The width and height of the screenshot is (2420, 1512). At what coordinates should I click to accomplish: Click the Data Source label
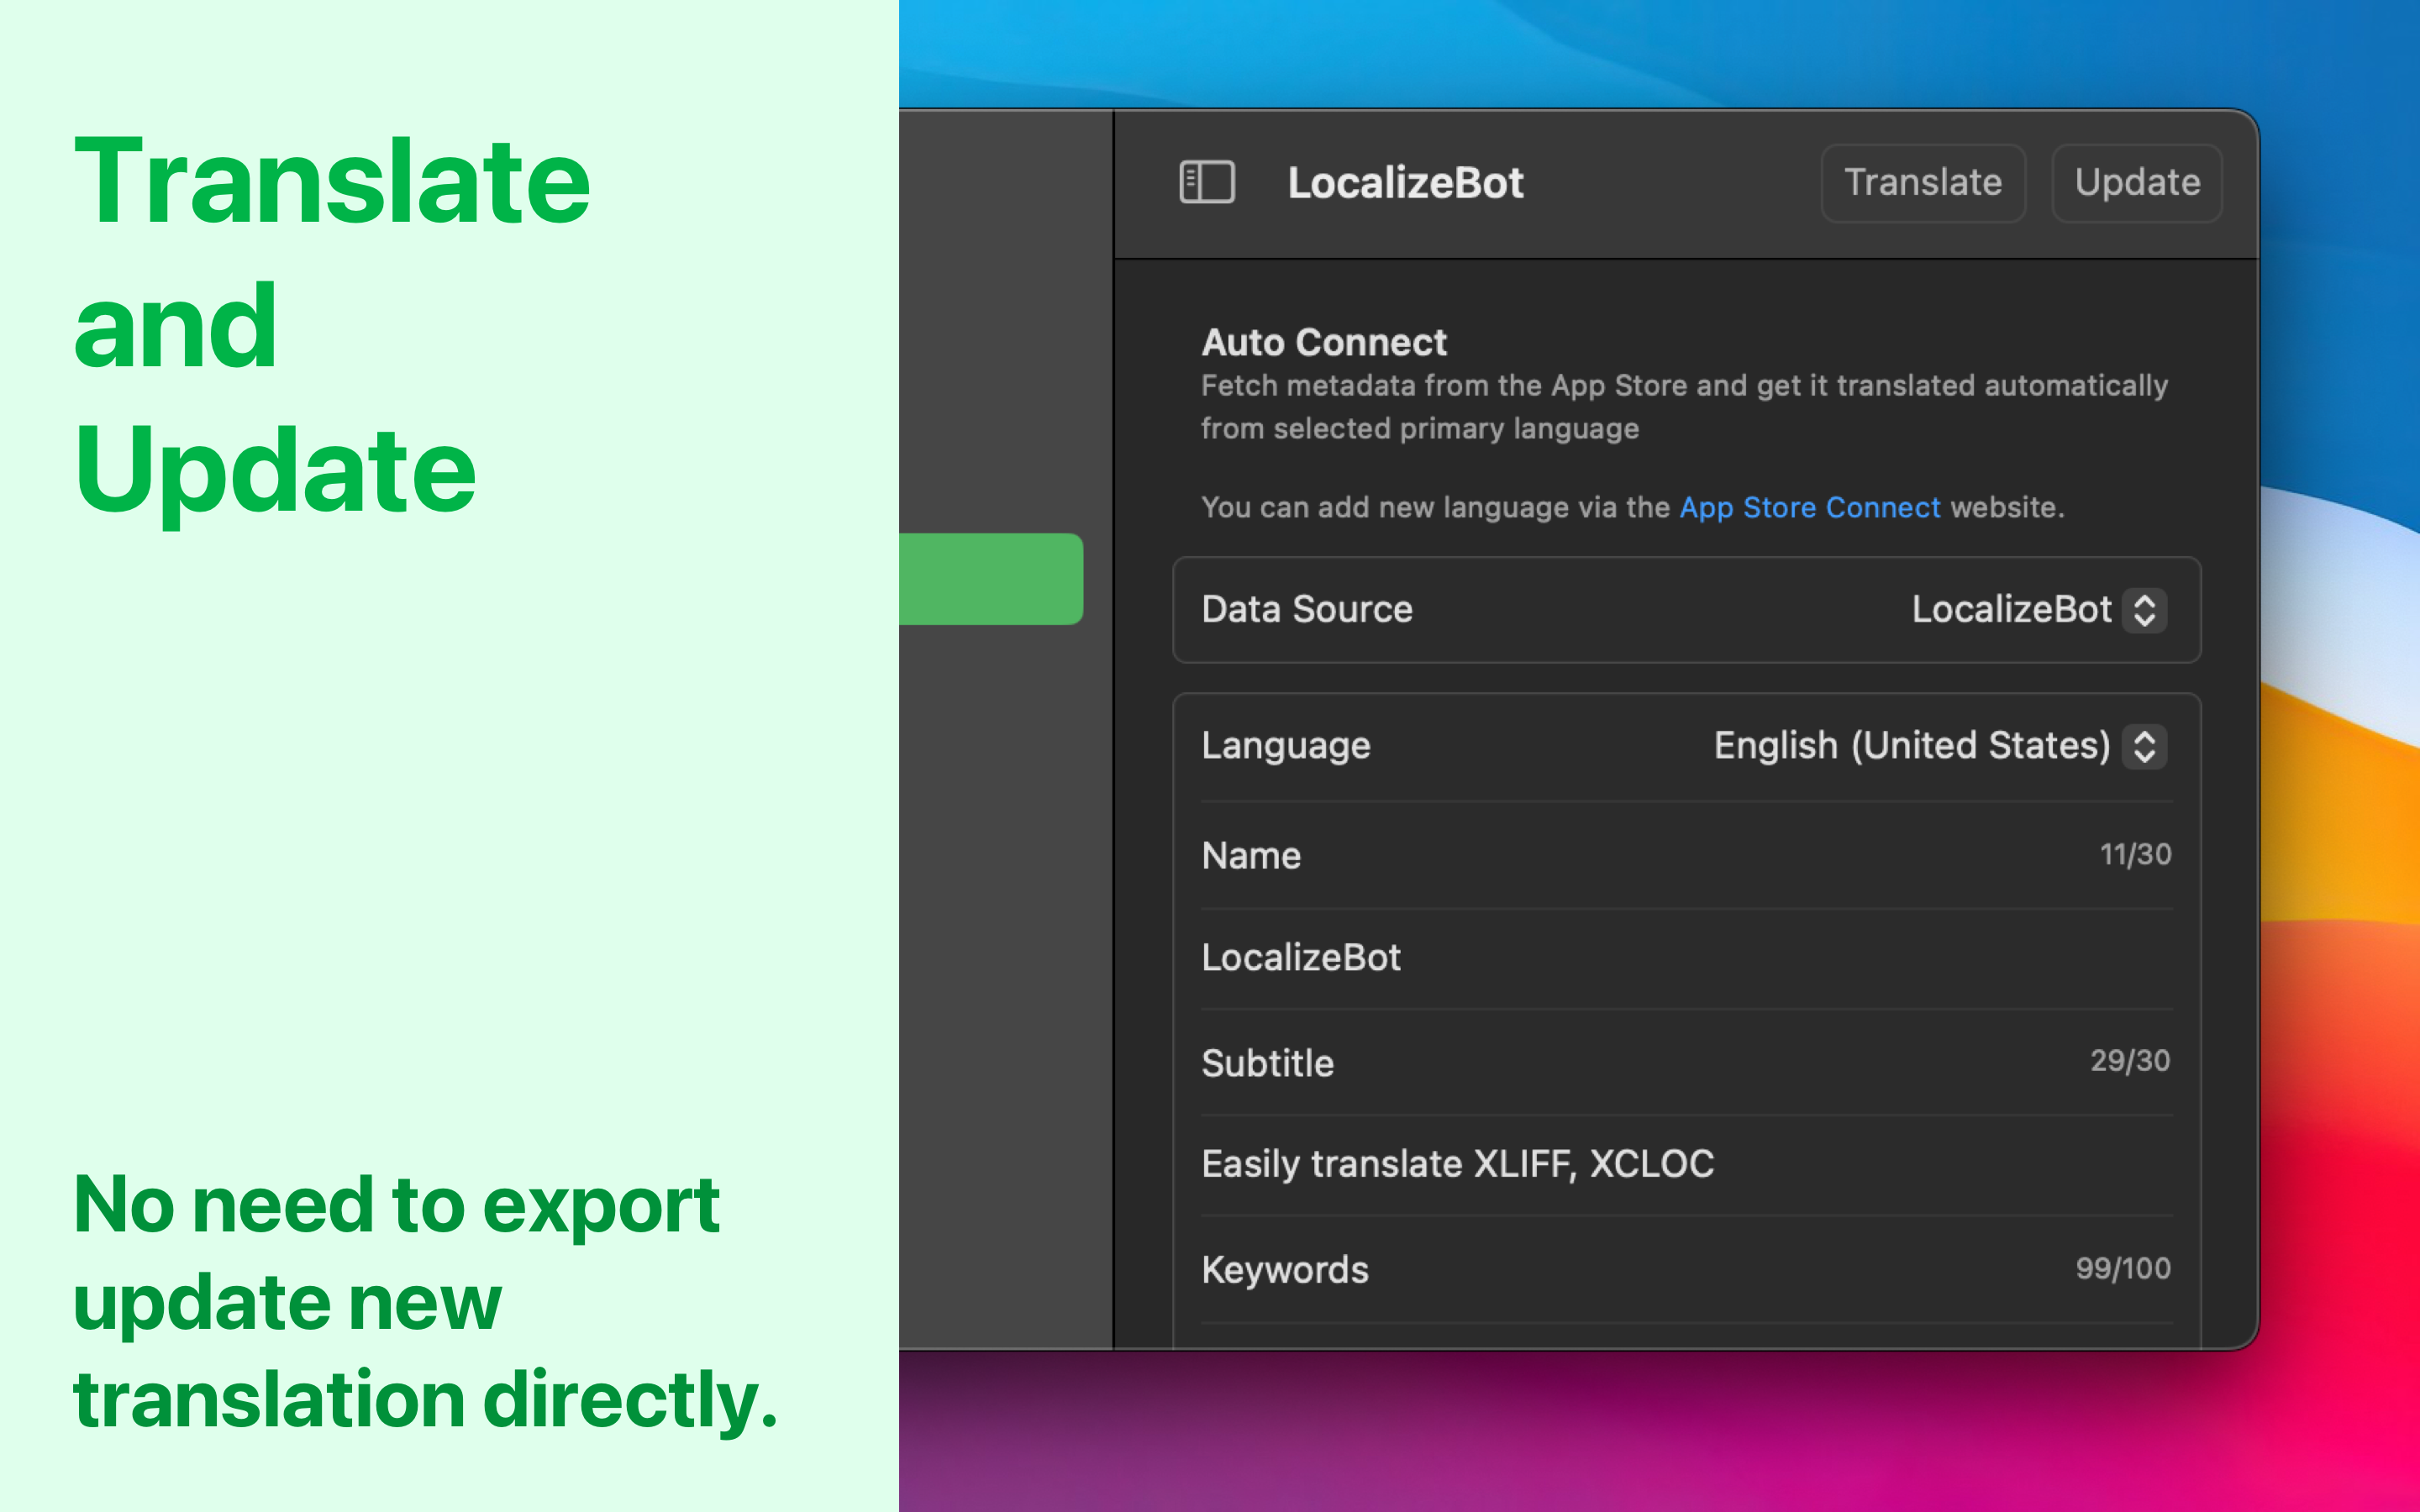[x=1307, y=609]
